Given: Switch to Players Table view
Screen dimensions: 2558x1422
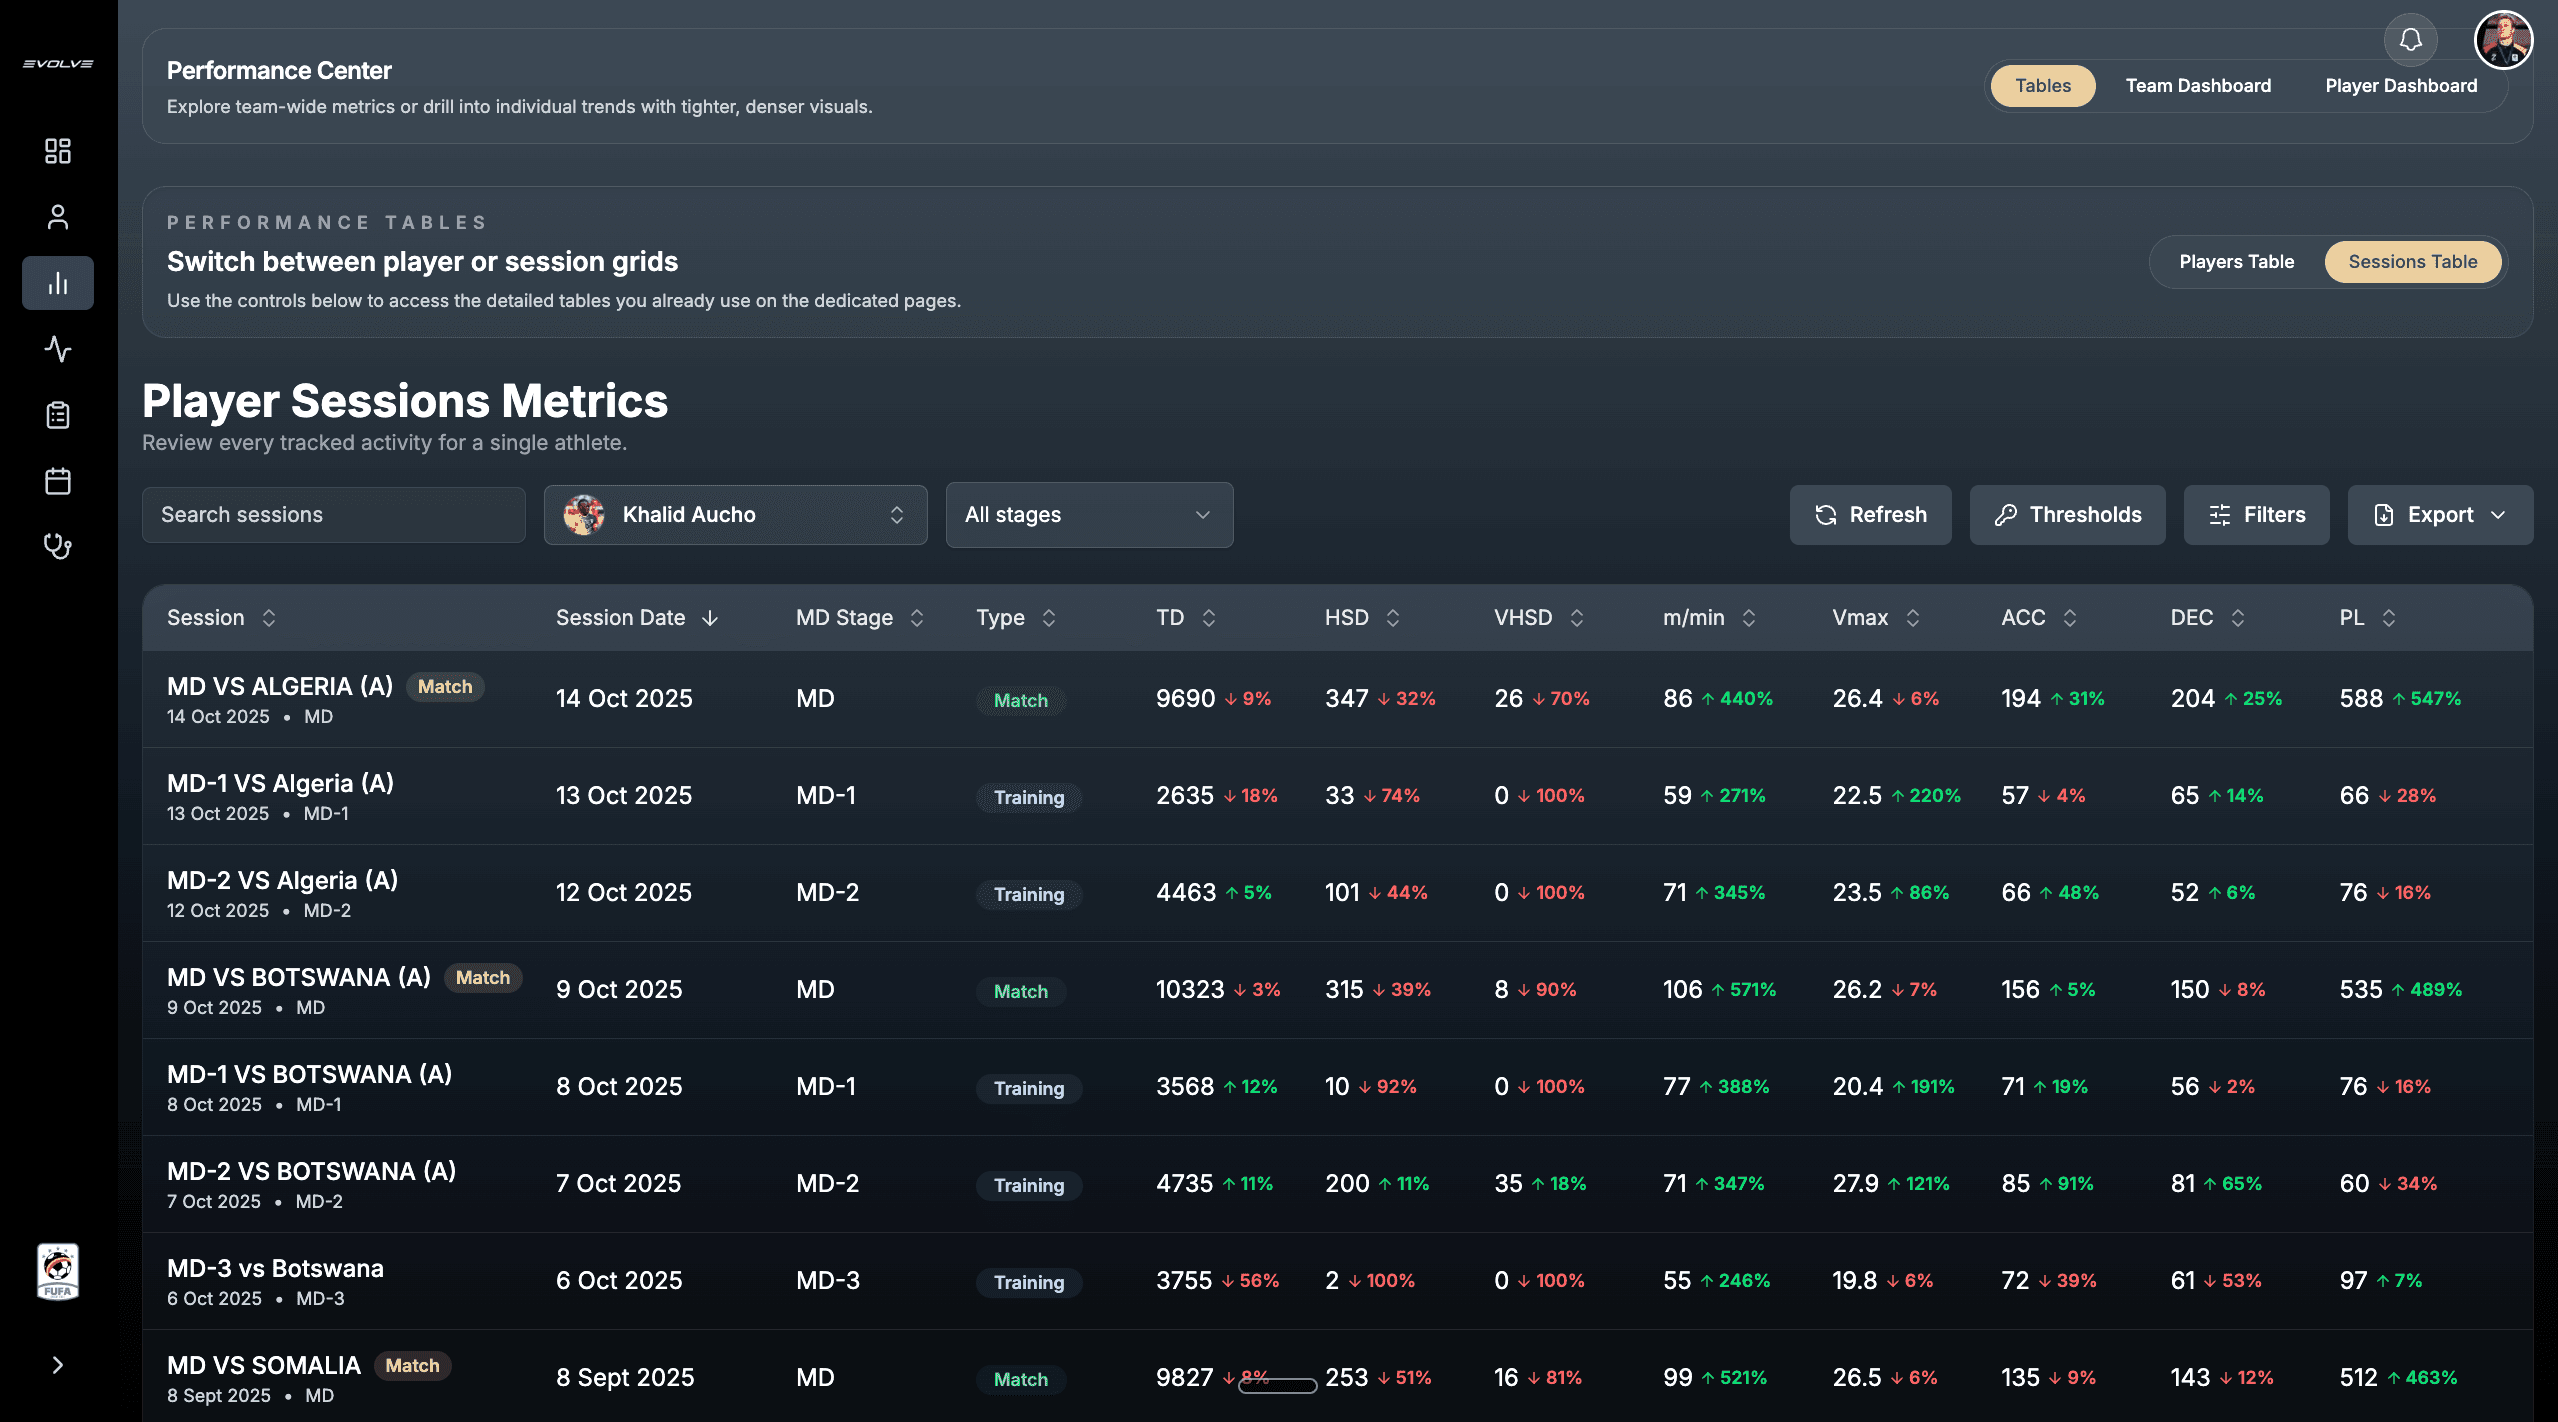Looking at the screenshot, I should point(2236,262).
